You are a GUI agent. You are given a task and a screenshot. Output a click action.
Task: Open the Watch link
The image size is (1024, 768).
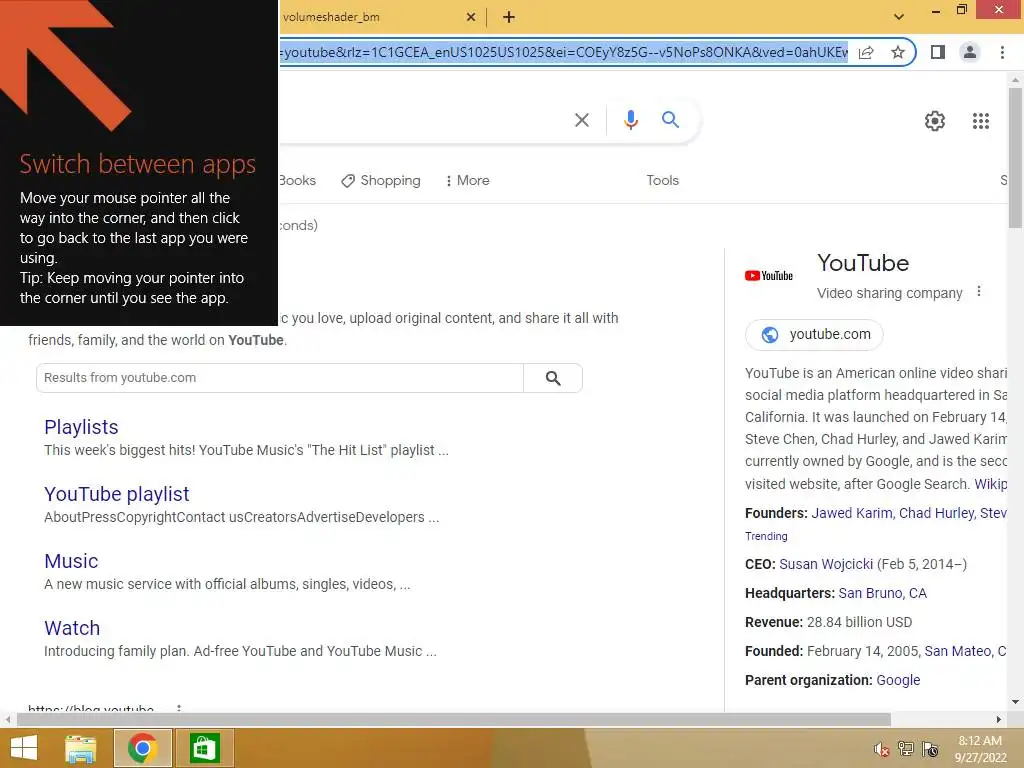[x=72, y=628]
